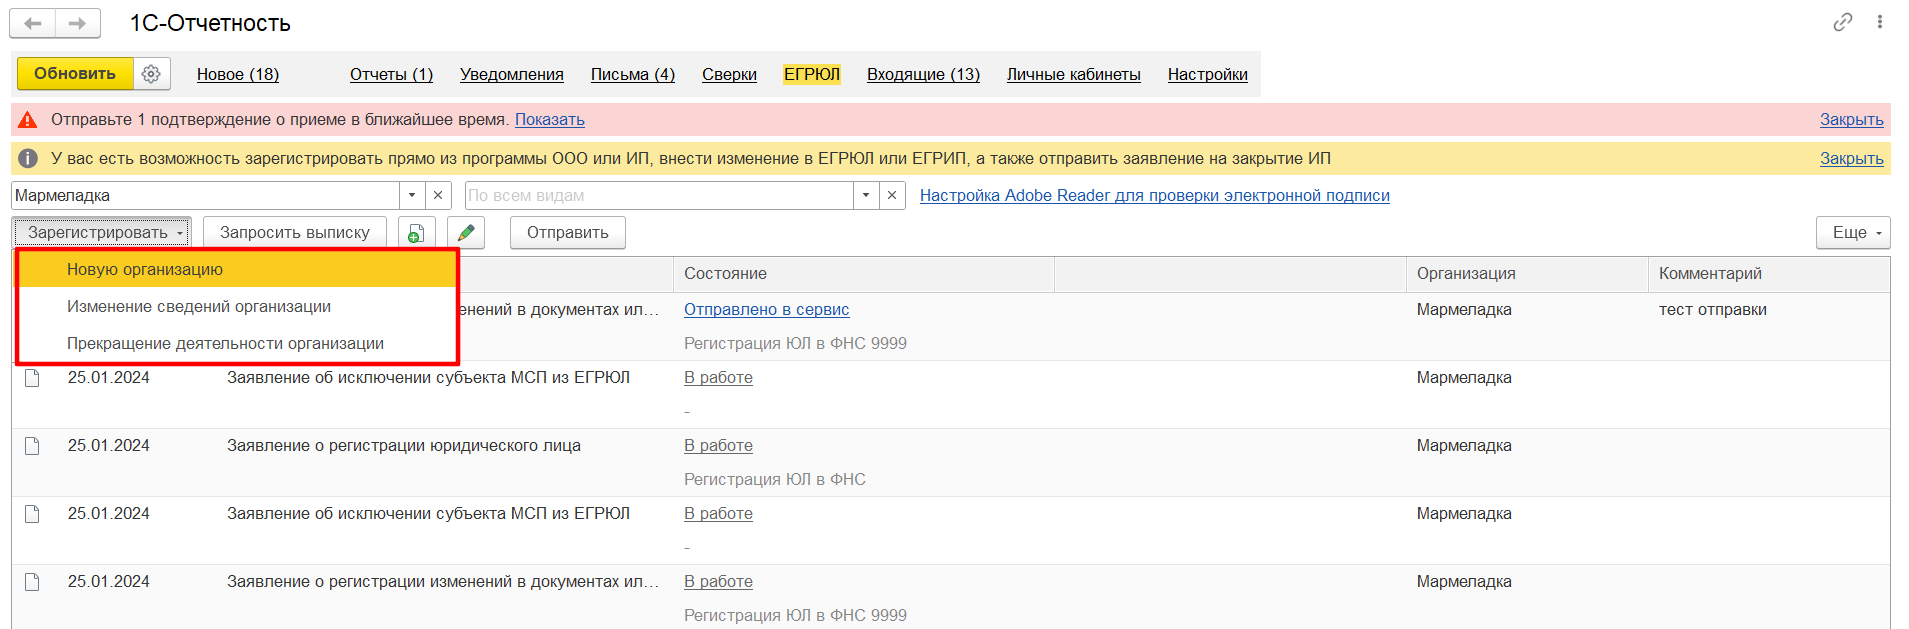Switch to the Письма (4) tab
The height and width of the screenshot is (629, 1909).
tap(633, 75)
